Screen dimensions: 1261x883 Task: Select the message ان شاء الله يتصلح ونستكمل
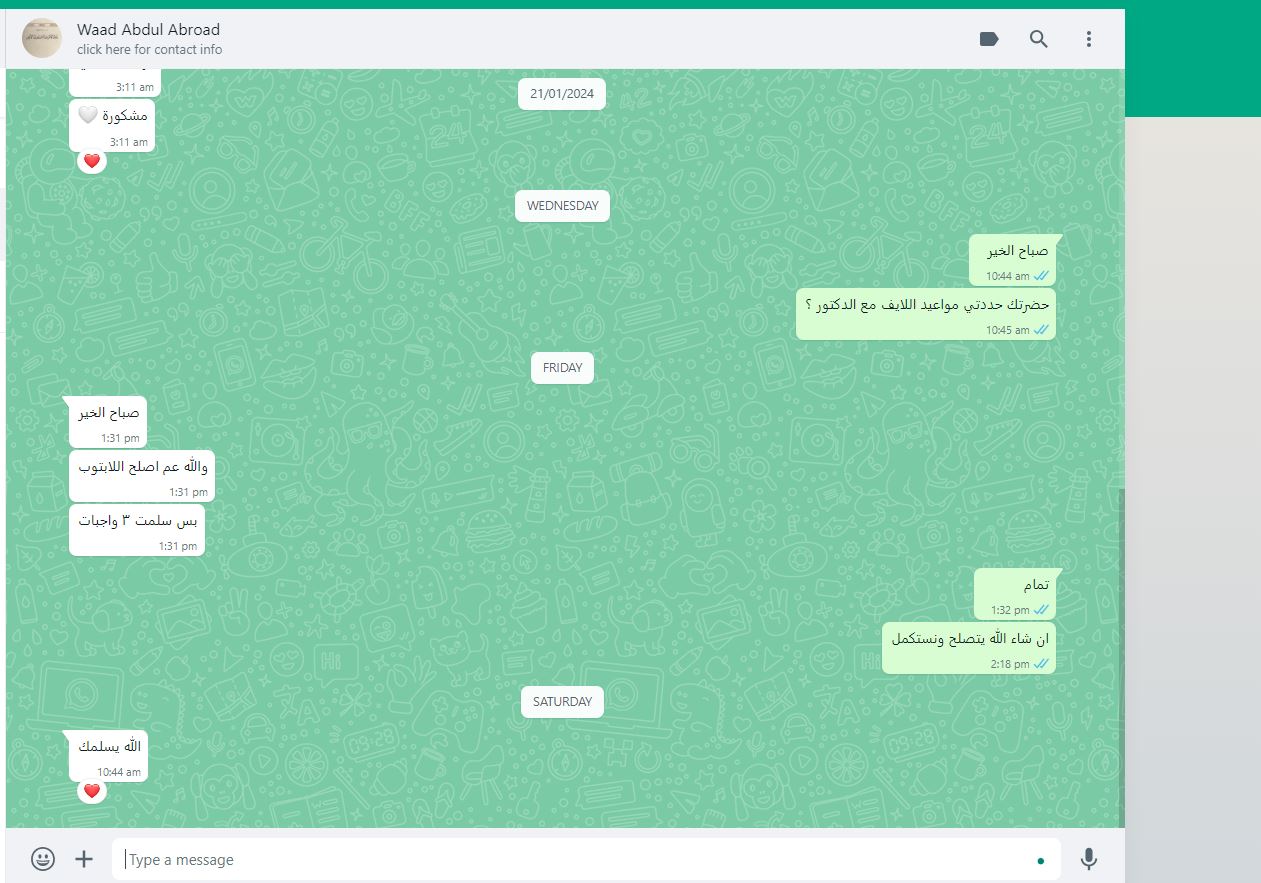pos(969,648)
